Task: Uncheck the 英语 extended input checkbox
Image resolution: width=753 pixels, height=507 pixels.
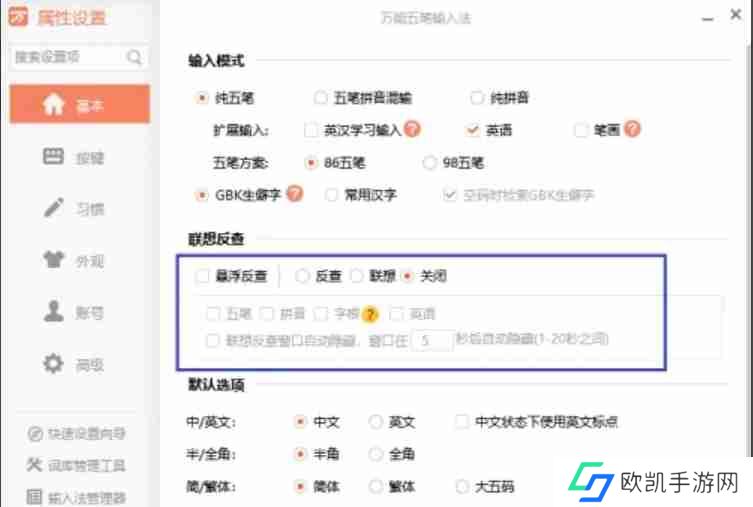Action: tap(473, 130)
